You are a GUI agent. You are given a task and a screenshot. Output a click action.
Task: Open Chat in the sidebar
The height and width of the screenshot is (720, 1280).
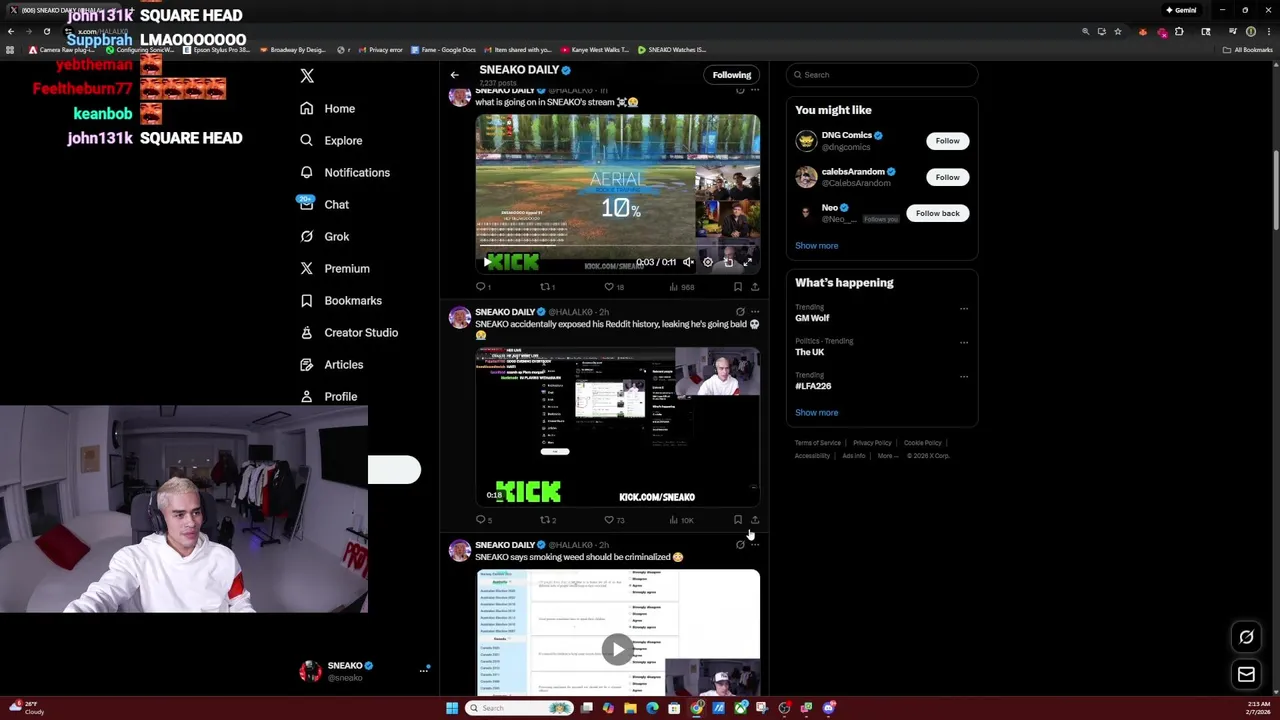(x=325, y=204)
